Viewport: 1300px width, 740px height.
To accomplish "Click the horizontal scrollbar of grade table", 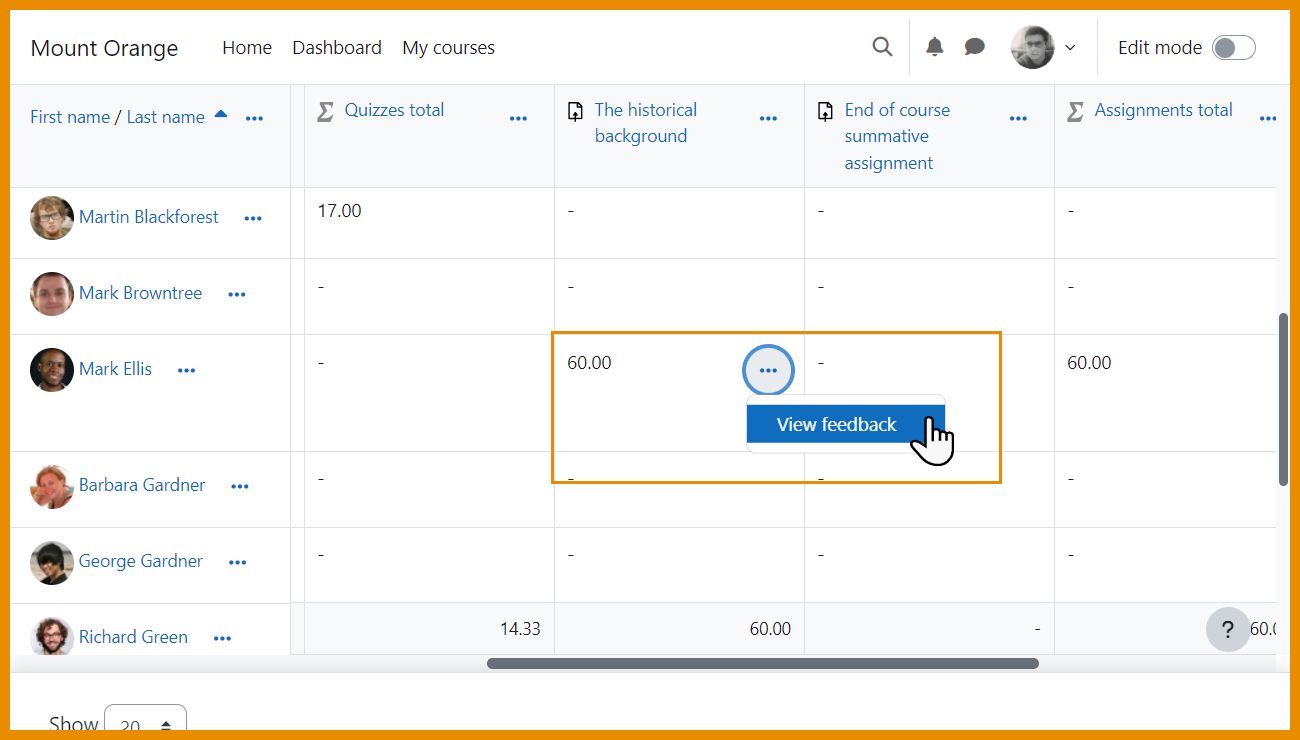I will [x=762, y=663].
